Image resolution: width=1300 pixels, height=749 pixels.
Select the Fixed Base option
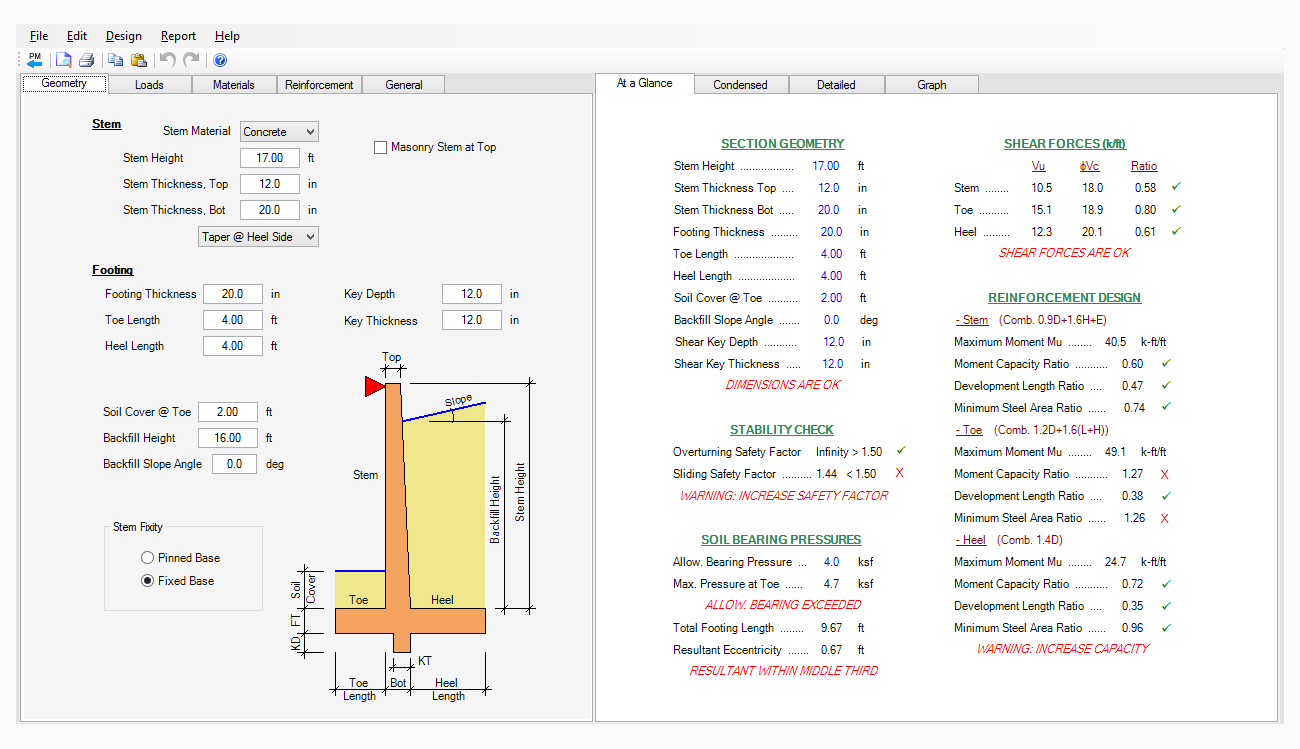(x=147, y=579)
